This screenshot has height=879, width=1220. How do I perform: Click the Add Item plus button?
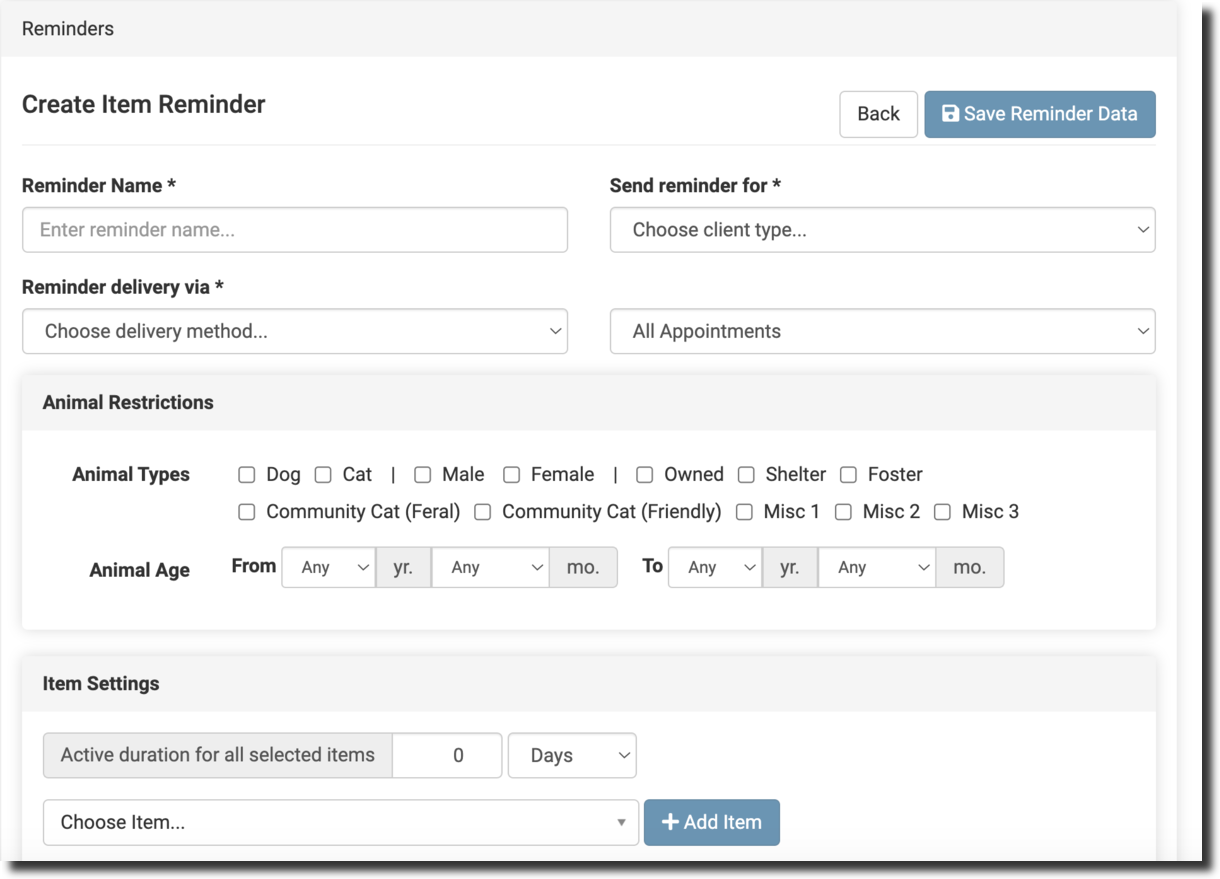click(x=711, y=822)
